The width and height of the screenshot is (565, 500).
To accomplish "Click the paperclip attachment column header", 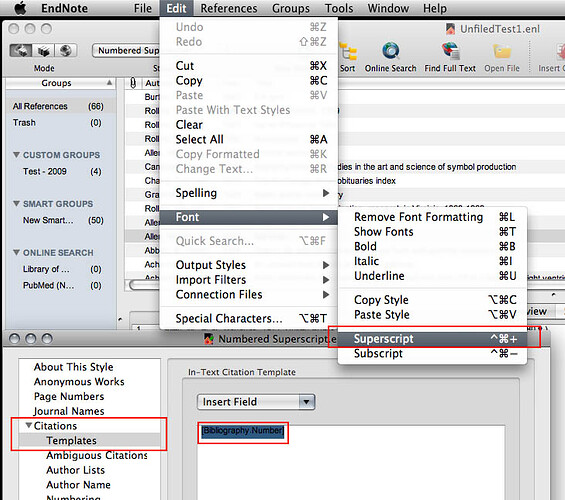I will [x=133, y=83].
